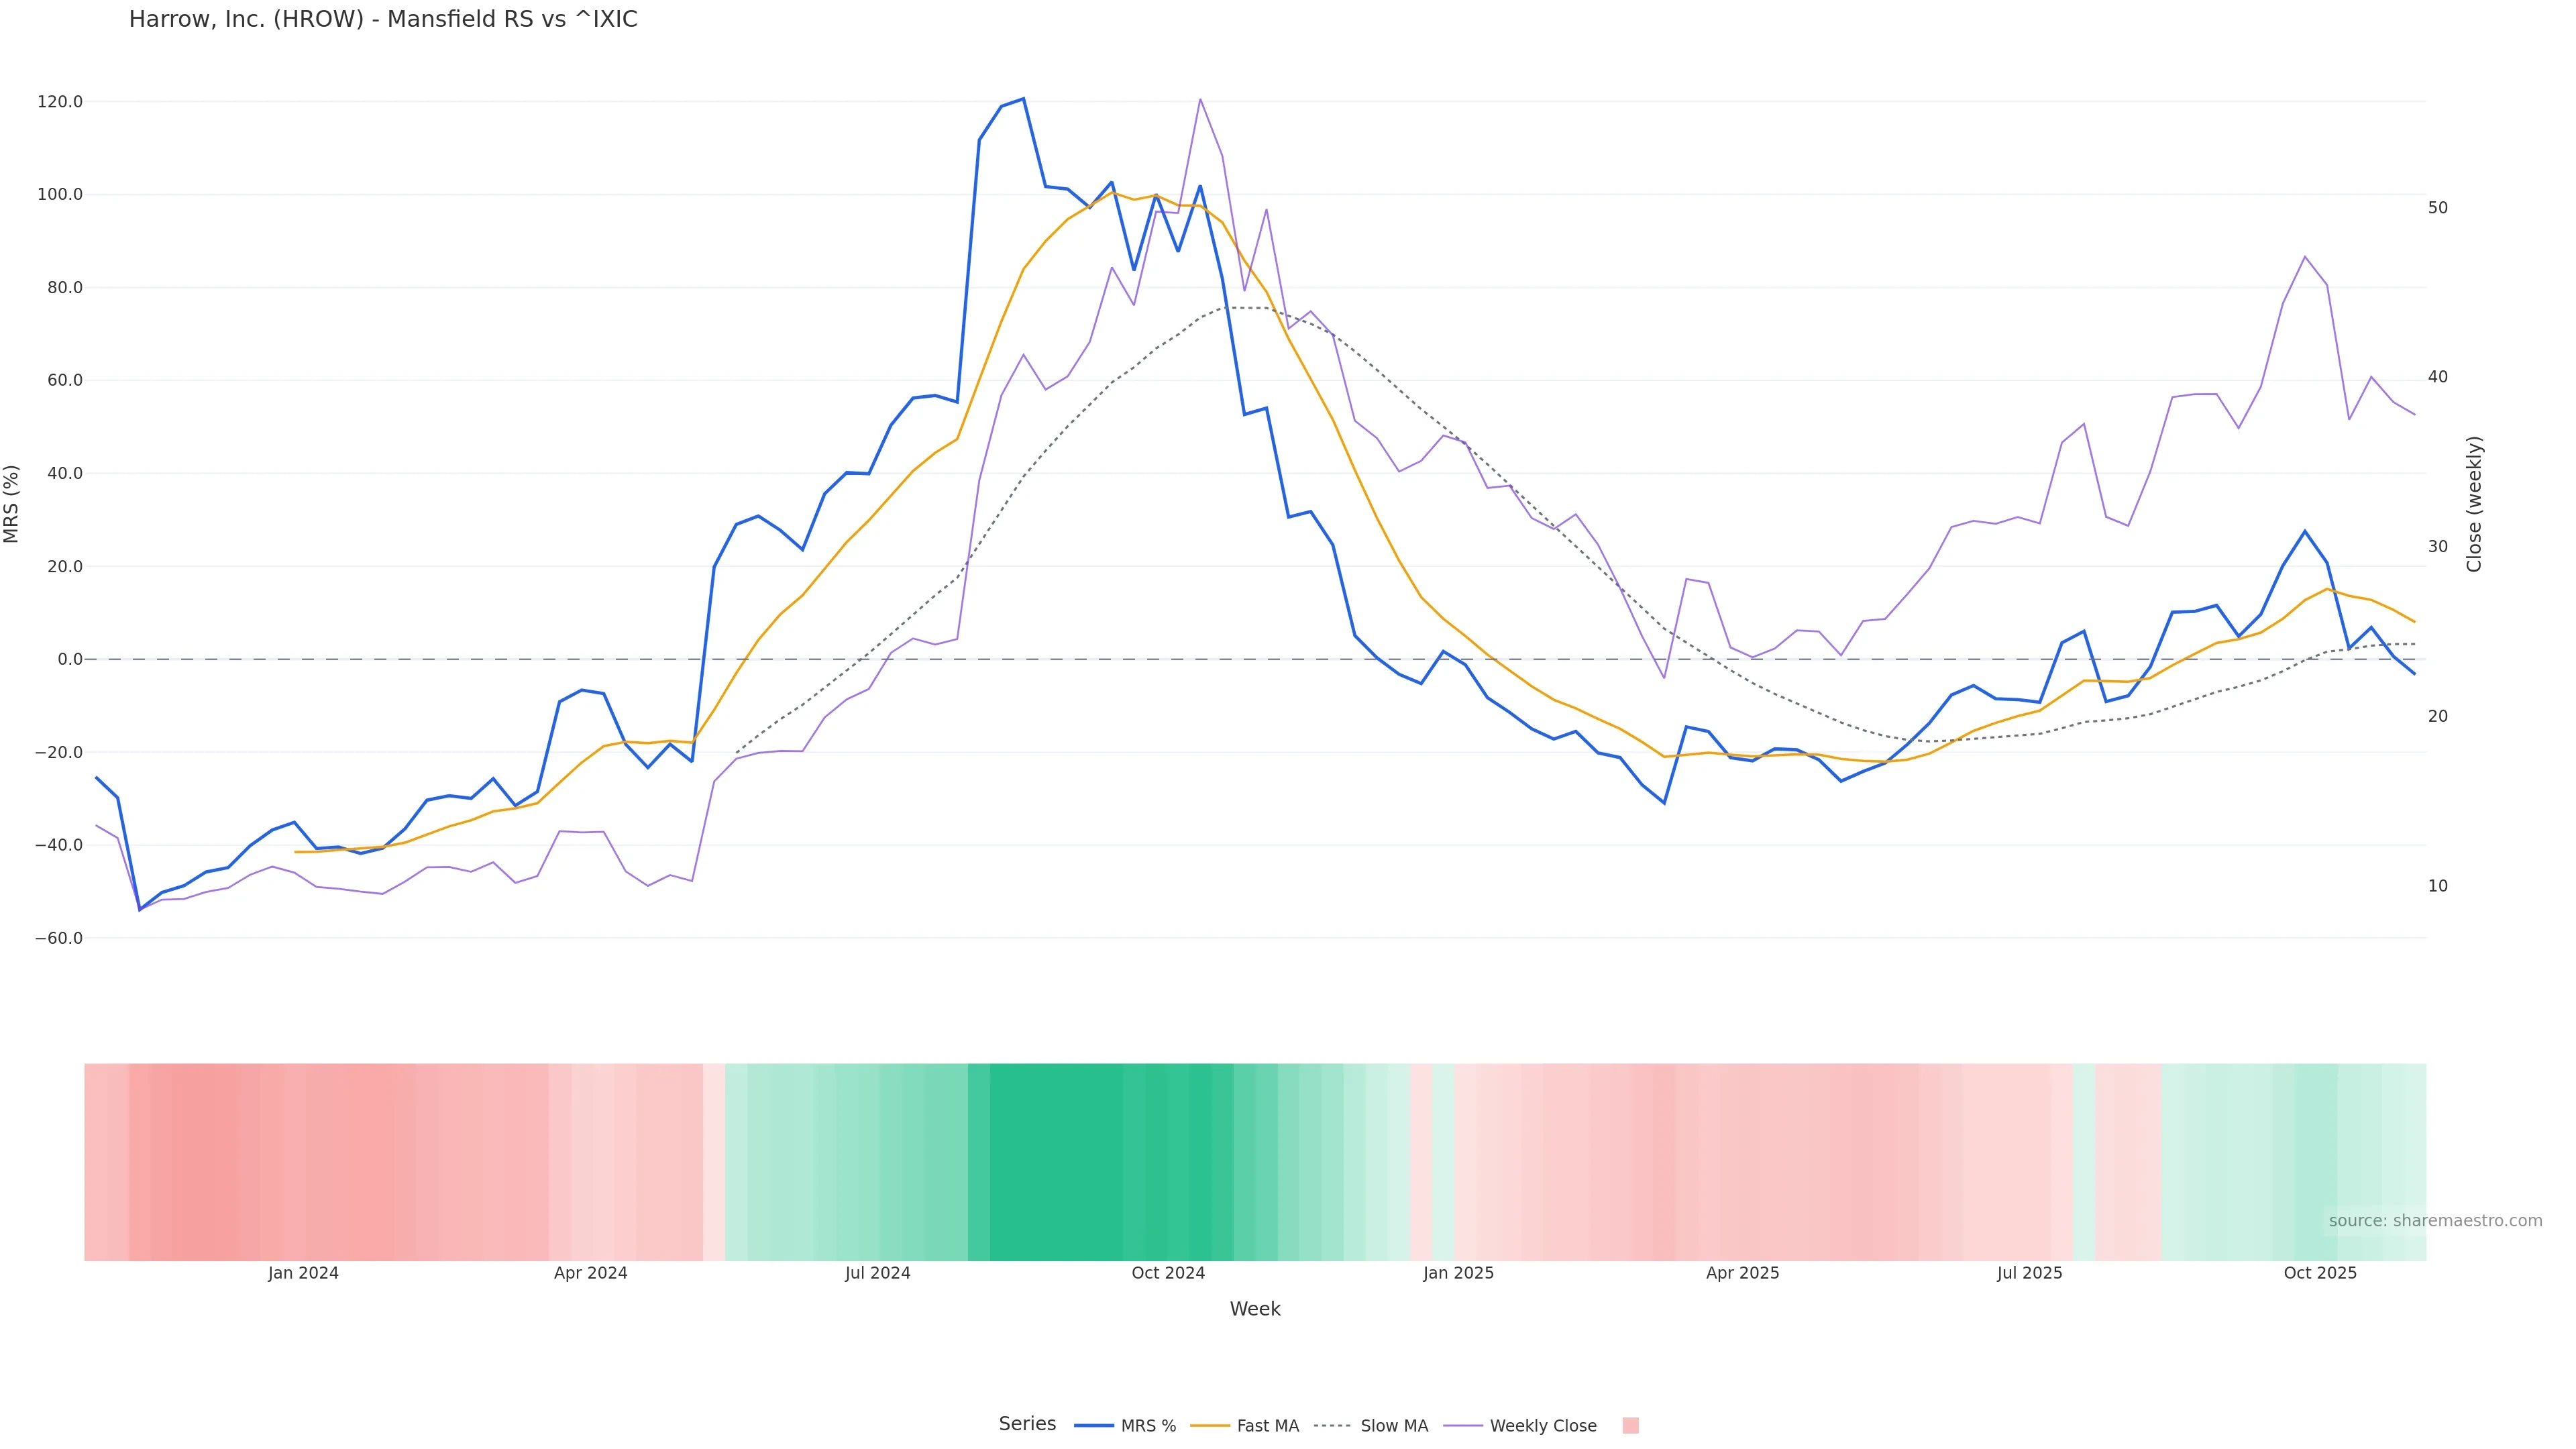The image size is (2576, 1449).
Task: Click the orange Fast MA legend line icon
Action: [x=1210, y=1426]
